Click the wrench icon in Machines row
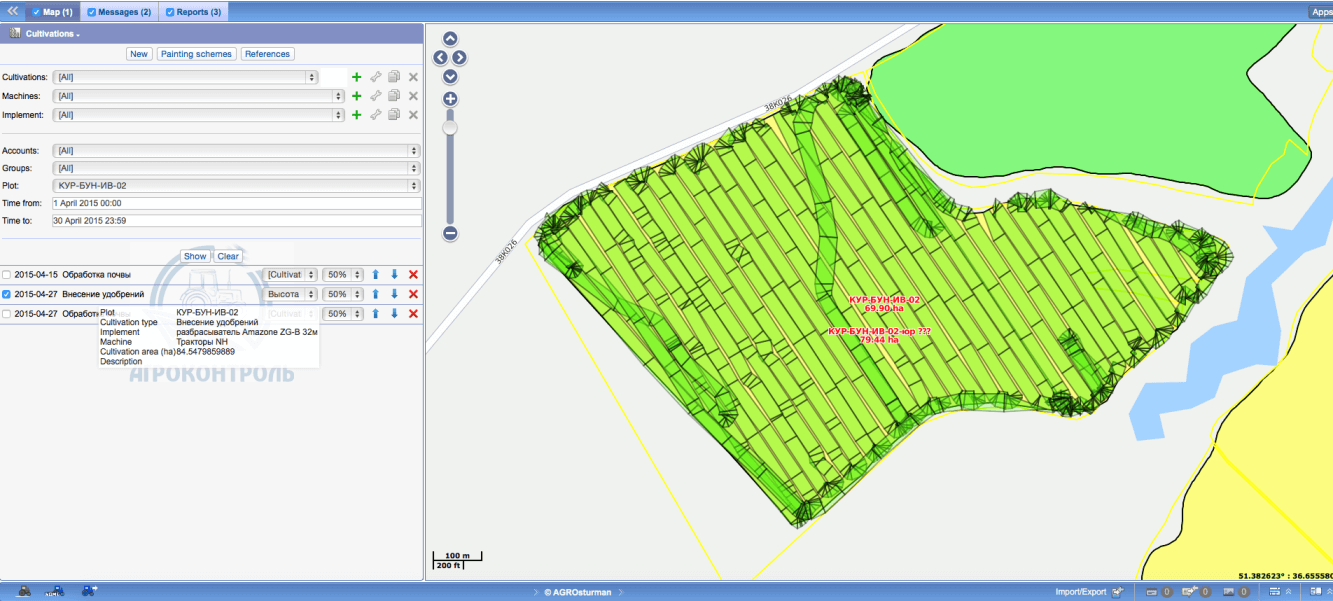Viewport: 1333px width, 601px height. pyautogui.click(x=375, y=96)
